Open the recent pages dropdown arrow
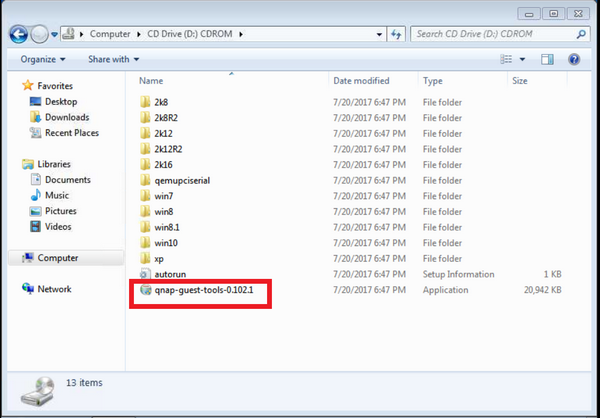The width and height of the screenshot is (600, 418). coord(54,34)
